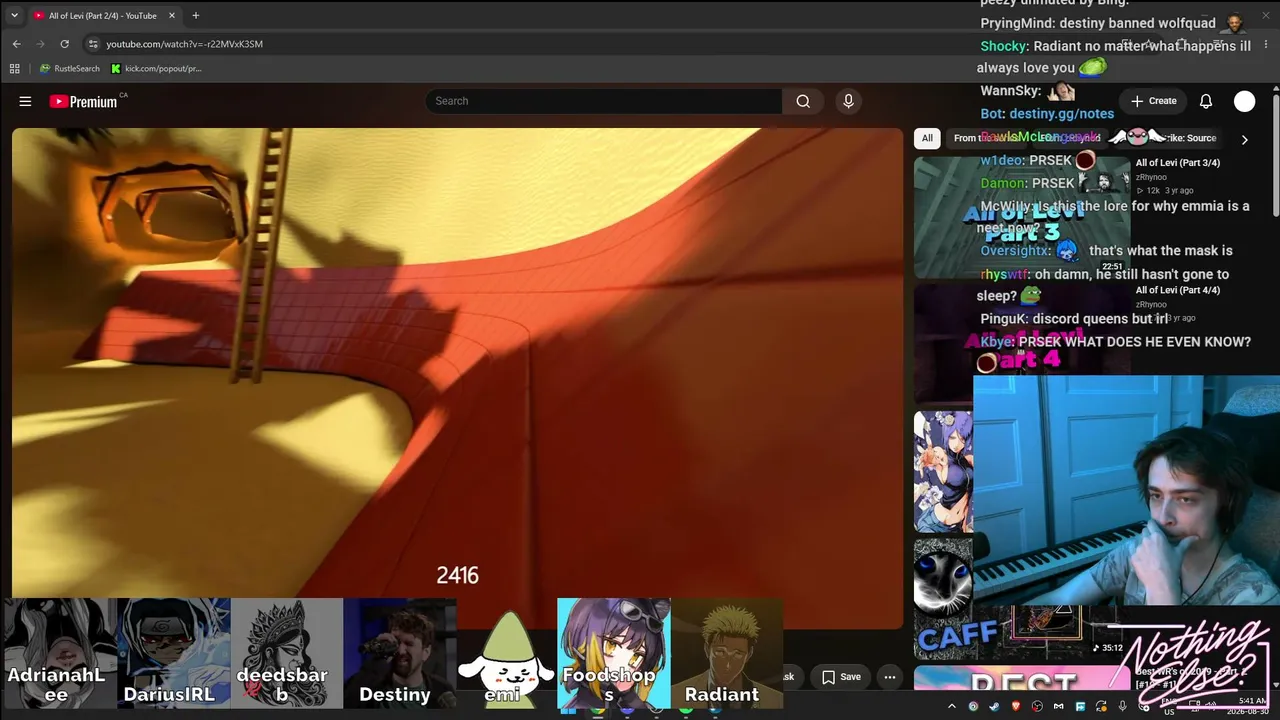
Task: Click chat username Kbye
Action: pyautogui.click(x=996, y=342)
